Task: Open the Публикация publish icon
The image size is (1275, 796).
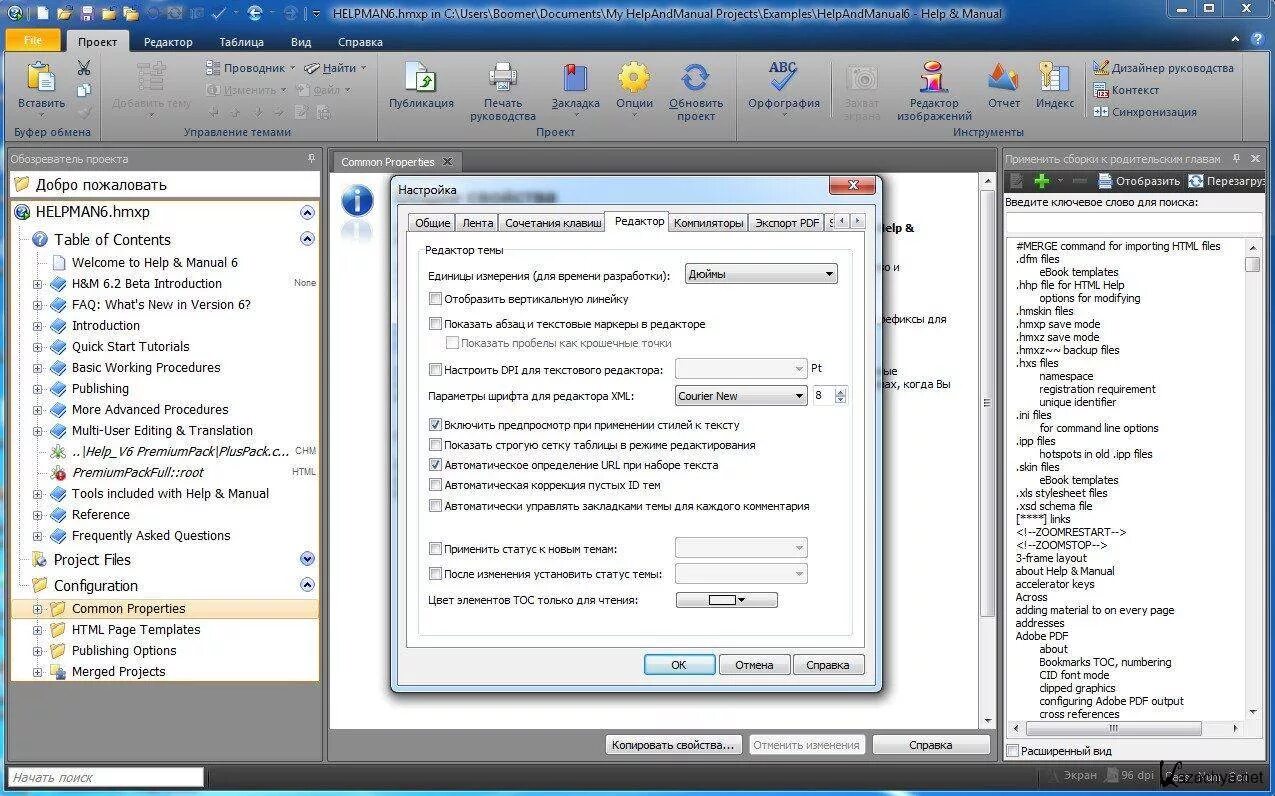Action: point(421,78)
